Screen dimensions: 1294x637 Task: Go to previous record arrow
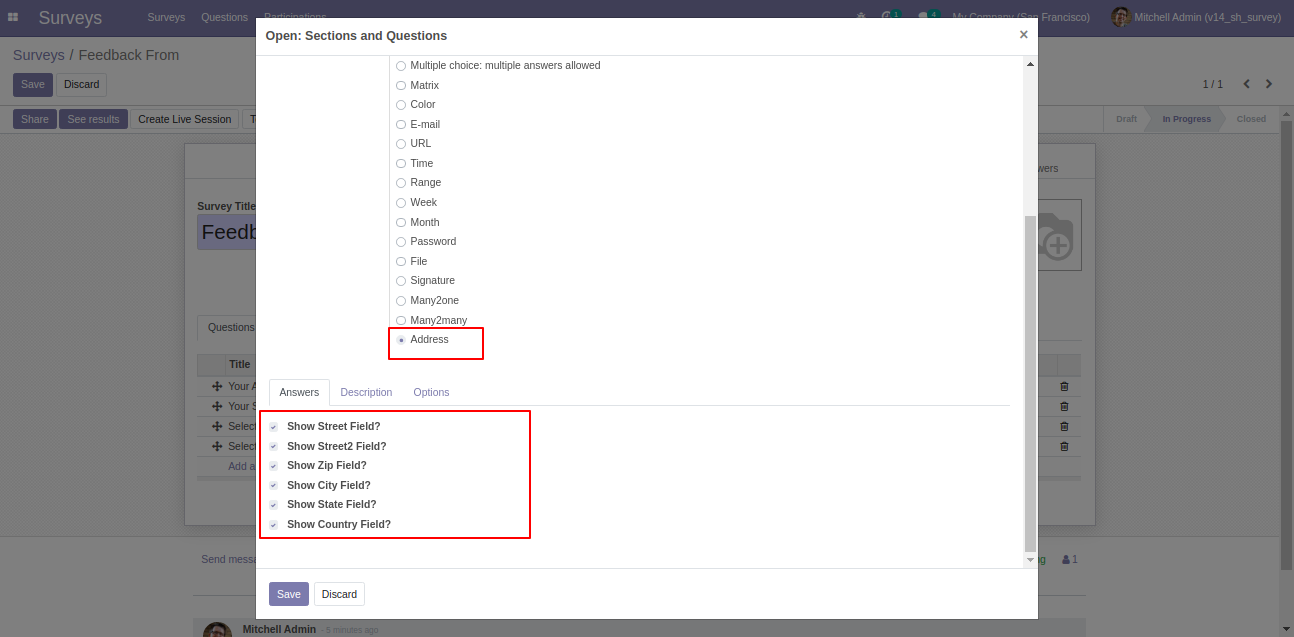[x=1247, y=84]
